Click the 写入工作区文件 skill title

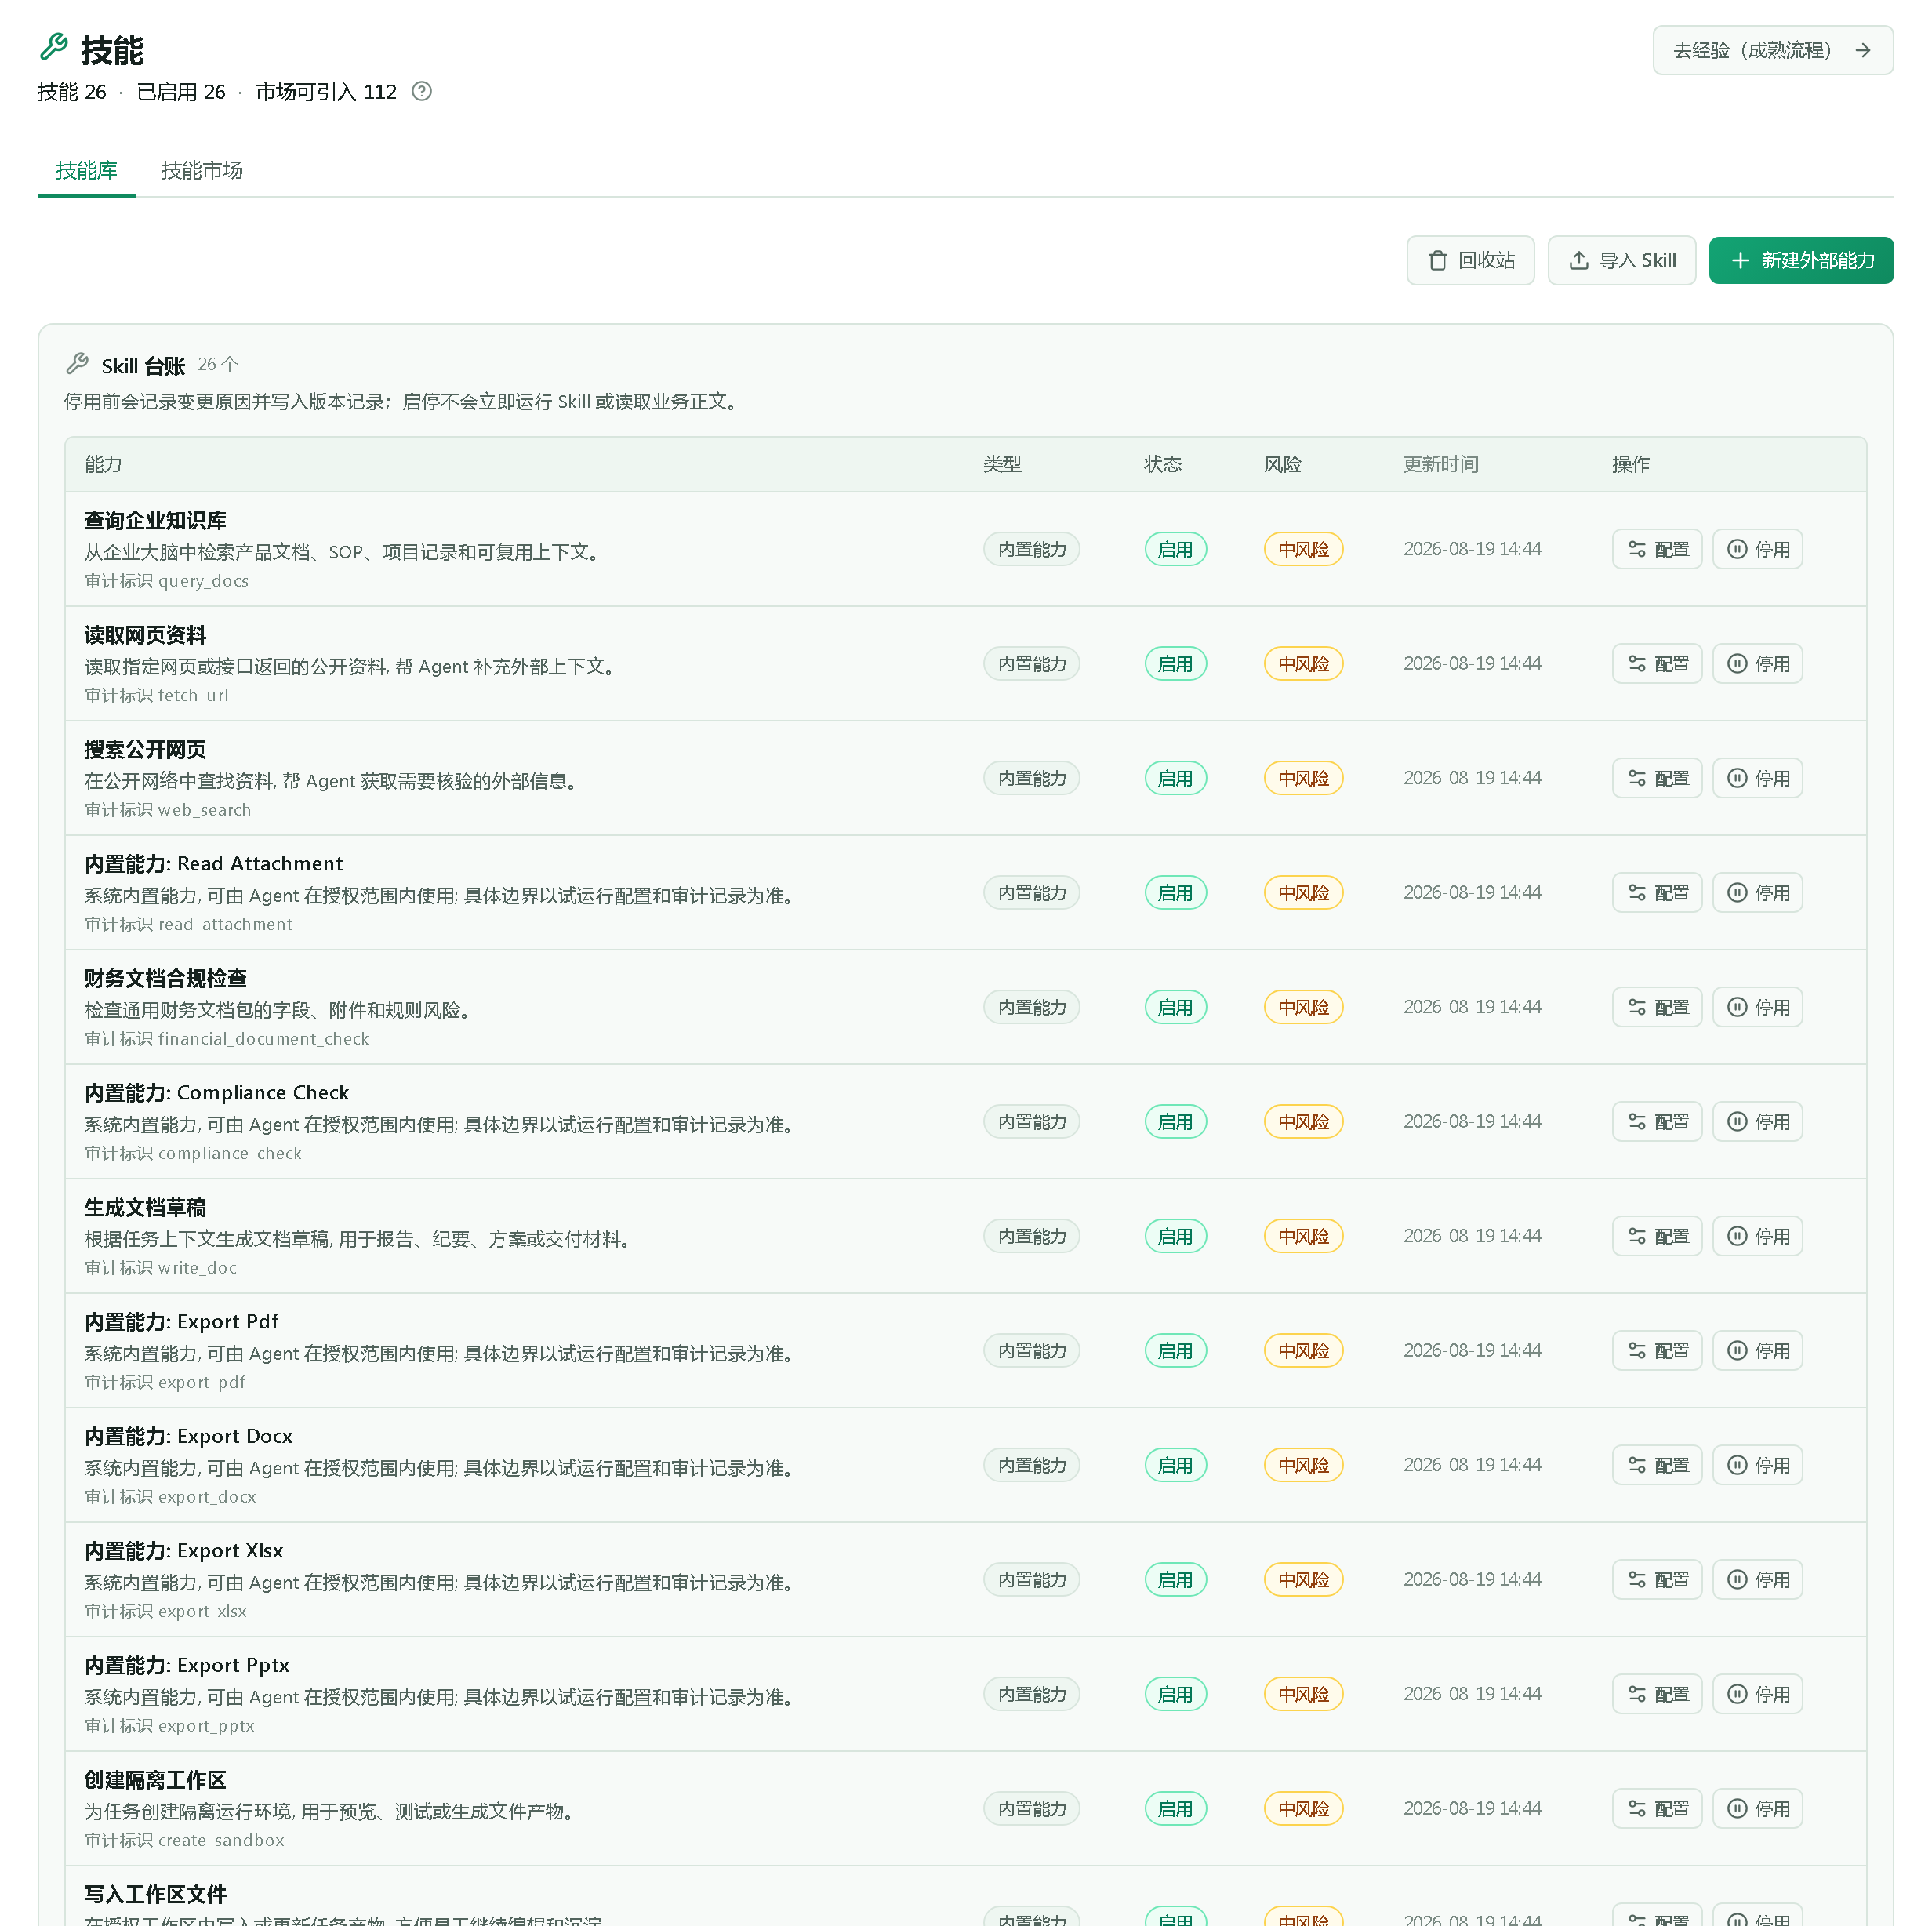(x=155, y=1894)
